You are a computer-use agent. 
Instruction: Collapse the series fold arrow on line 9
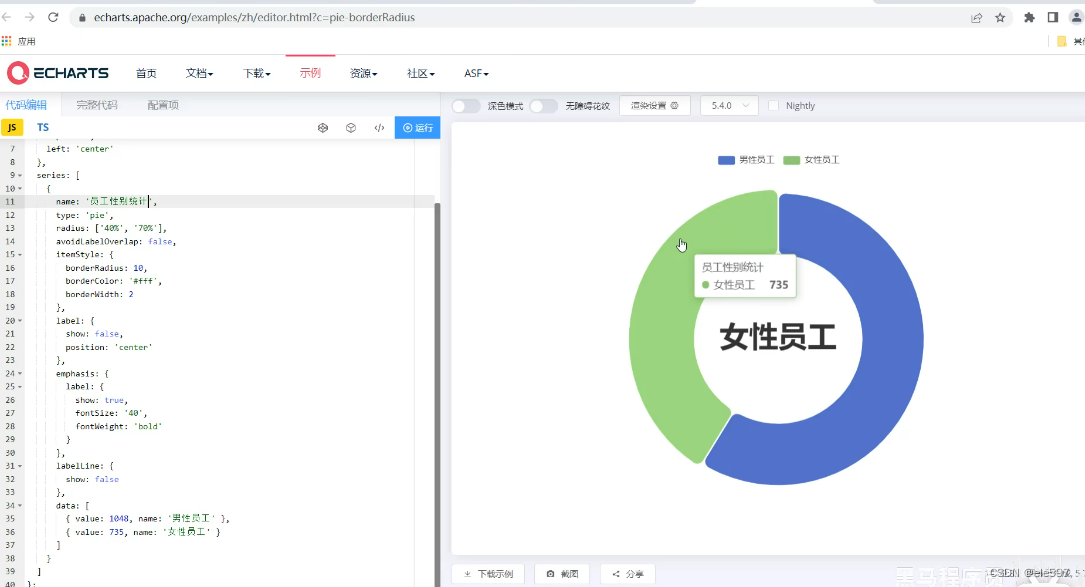(x=20, y=176)
